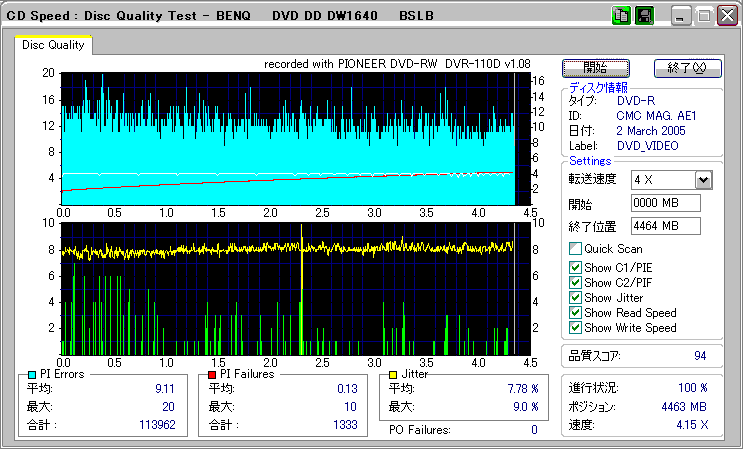743x449 pixels.
Task: Select the Disc Quality tab
Action: click(53, 45)
